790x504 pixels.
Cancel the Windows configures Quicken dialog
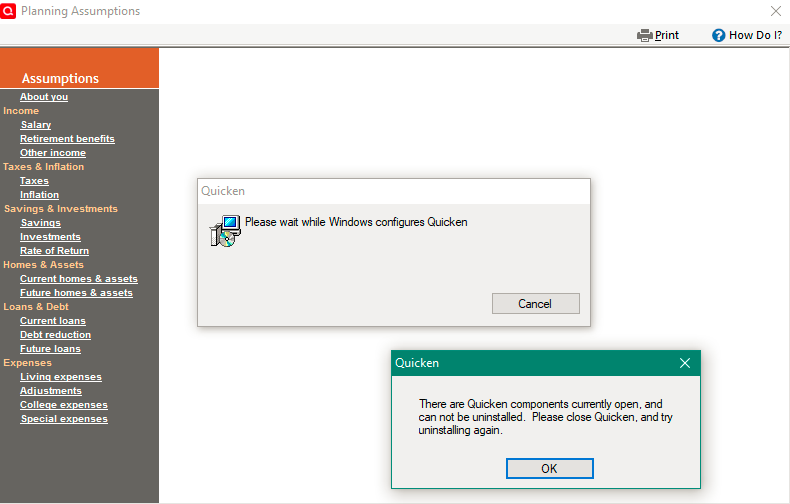(x=536, y=303)
